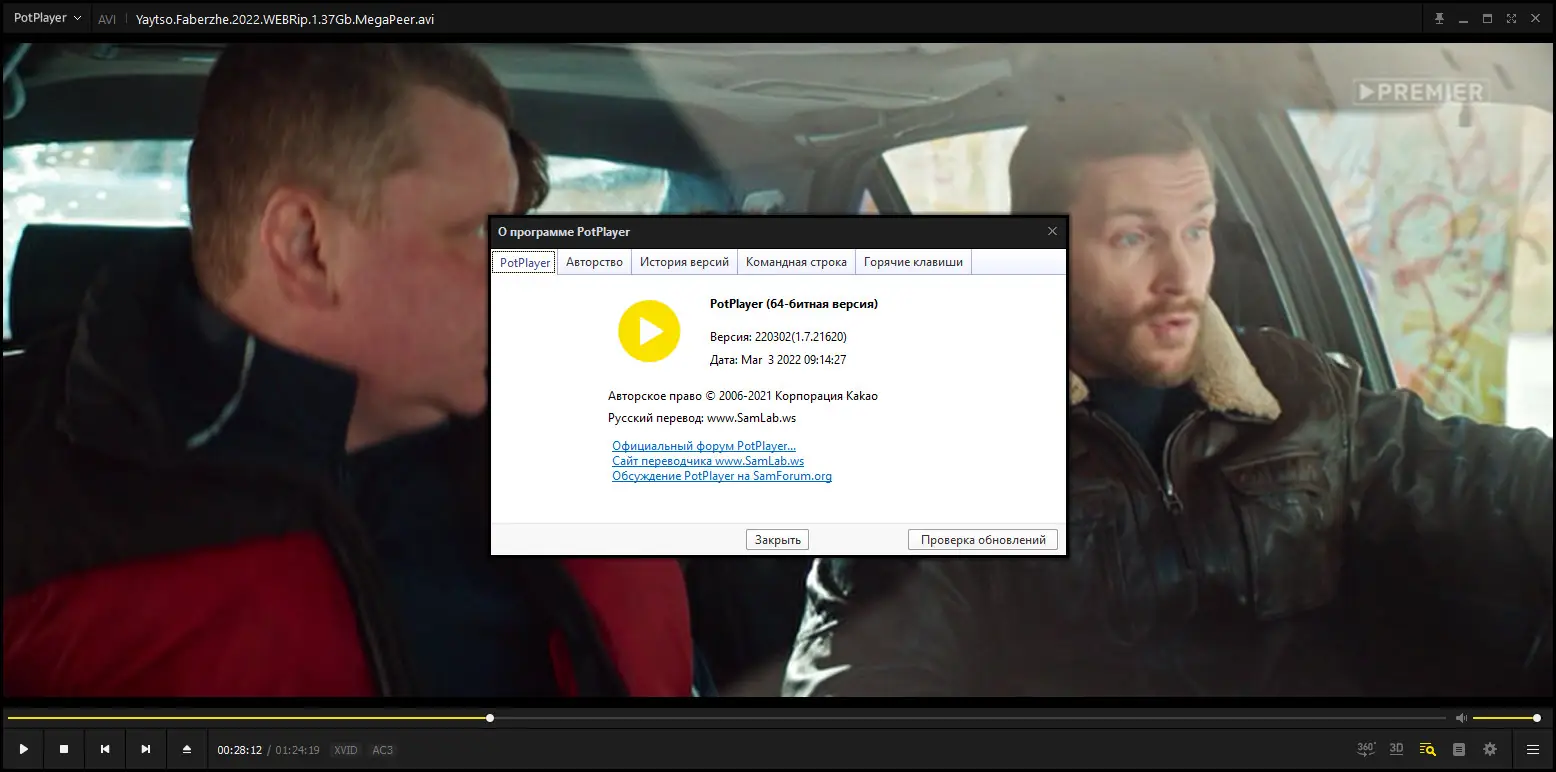The image size is (1556, 772).
Task: Click the volume slider handle
Action: (1536, 718)
